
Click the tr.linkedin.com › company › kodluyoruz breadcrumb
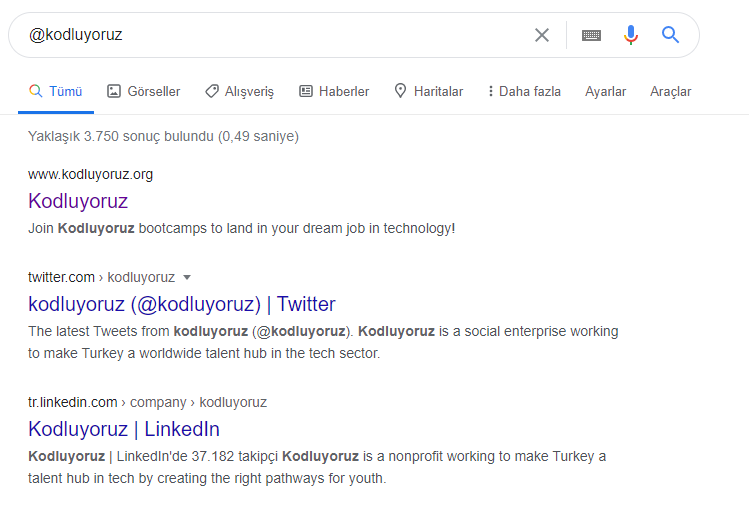147,403
